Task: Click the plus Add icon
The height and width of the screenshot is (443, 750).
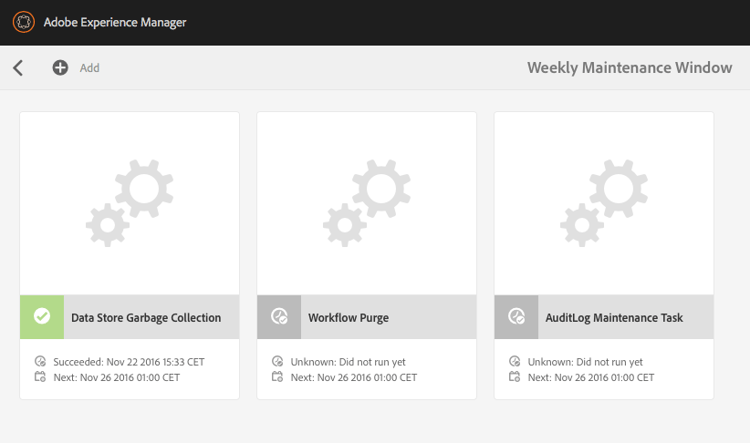Action: click(x=60, y=67)
